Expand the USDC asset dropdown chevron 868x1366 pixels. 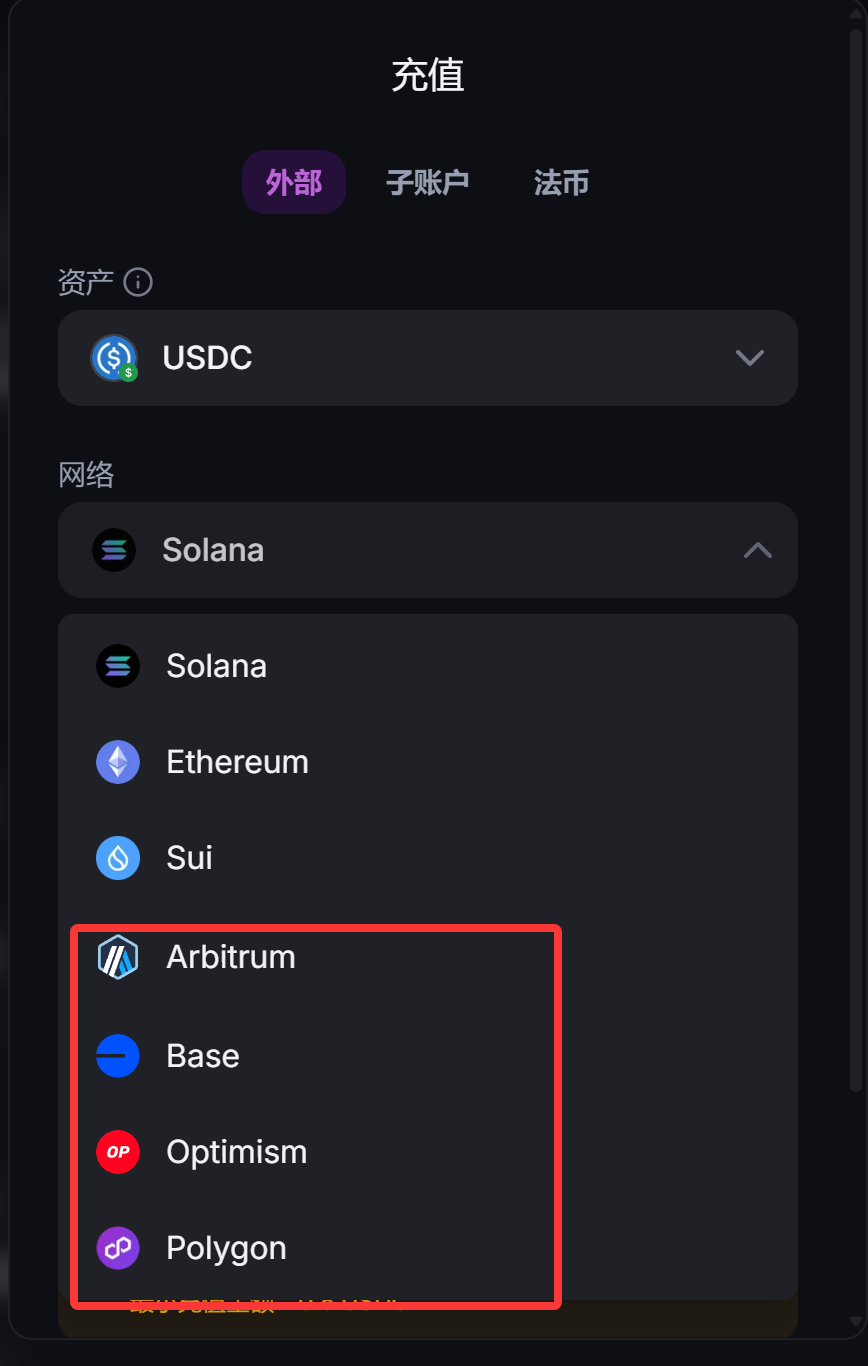749,358
